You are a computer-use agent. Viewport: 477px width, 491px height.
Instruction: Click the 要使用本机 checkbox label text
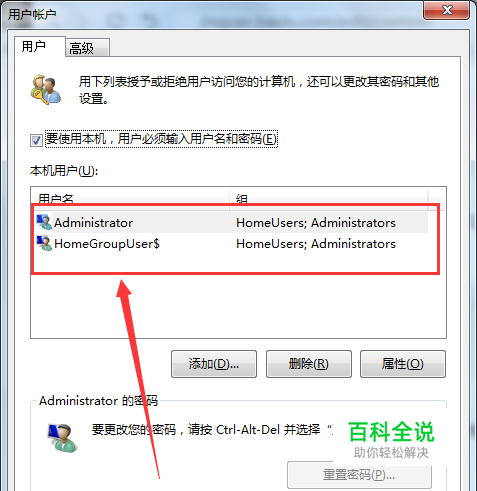coord(161,139)
